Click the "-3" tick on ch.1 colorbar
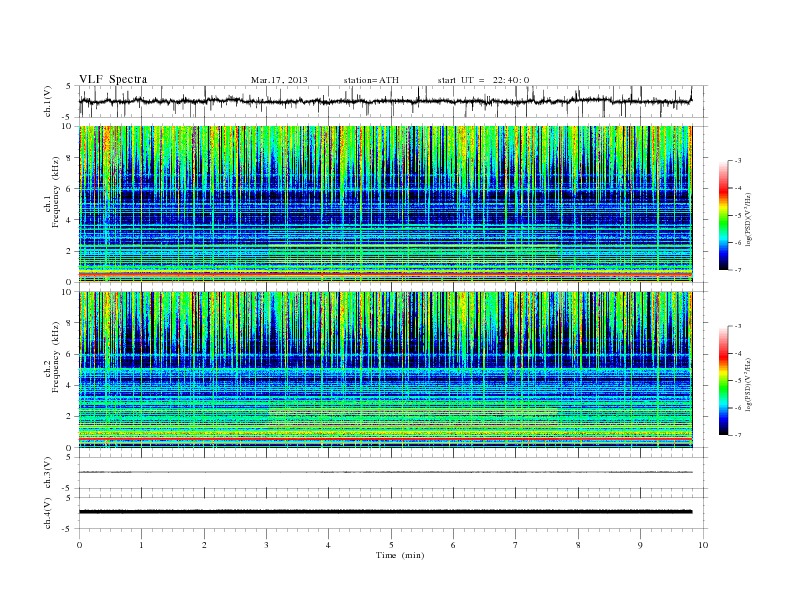The height and width of the screenshot is (612, 792). [738, 161]
